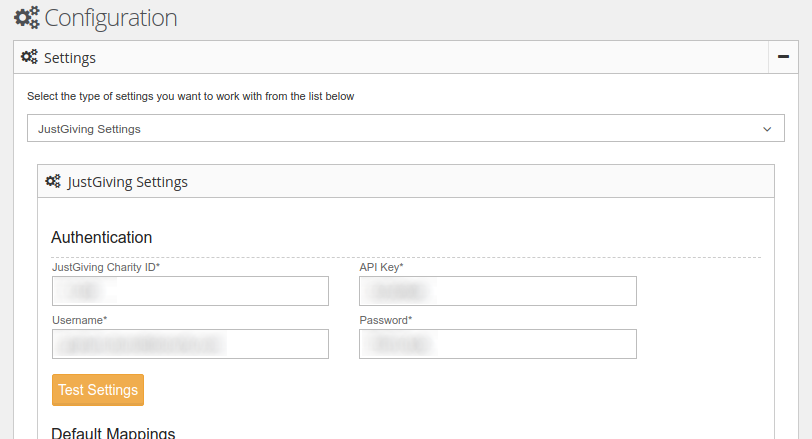812x439 pixels.
Task: Click the Authentication section heading
Action: point(102,237)
